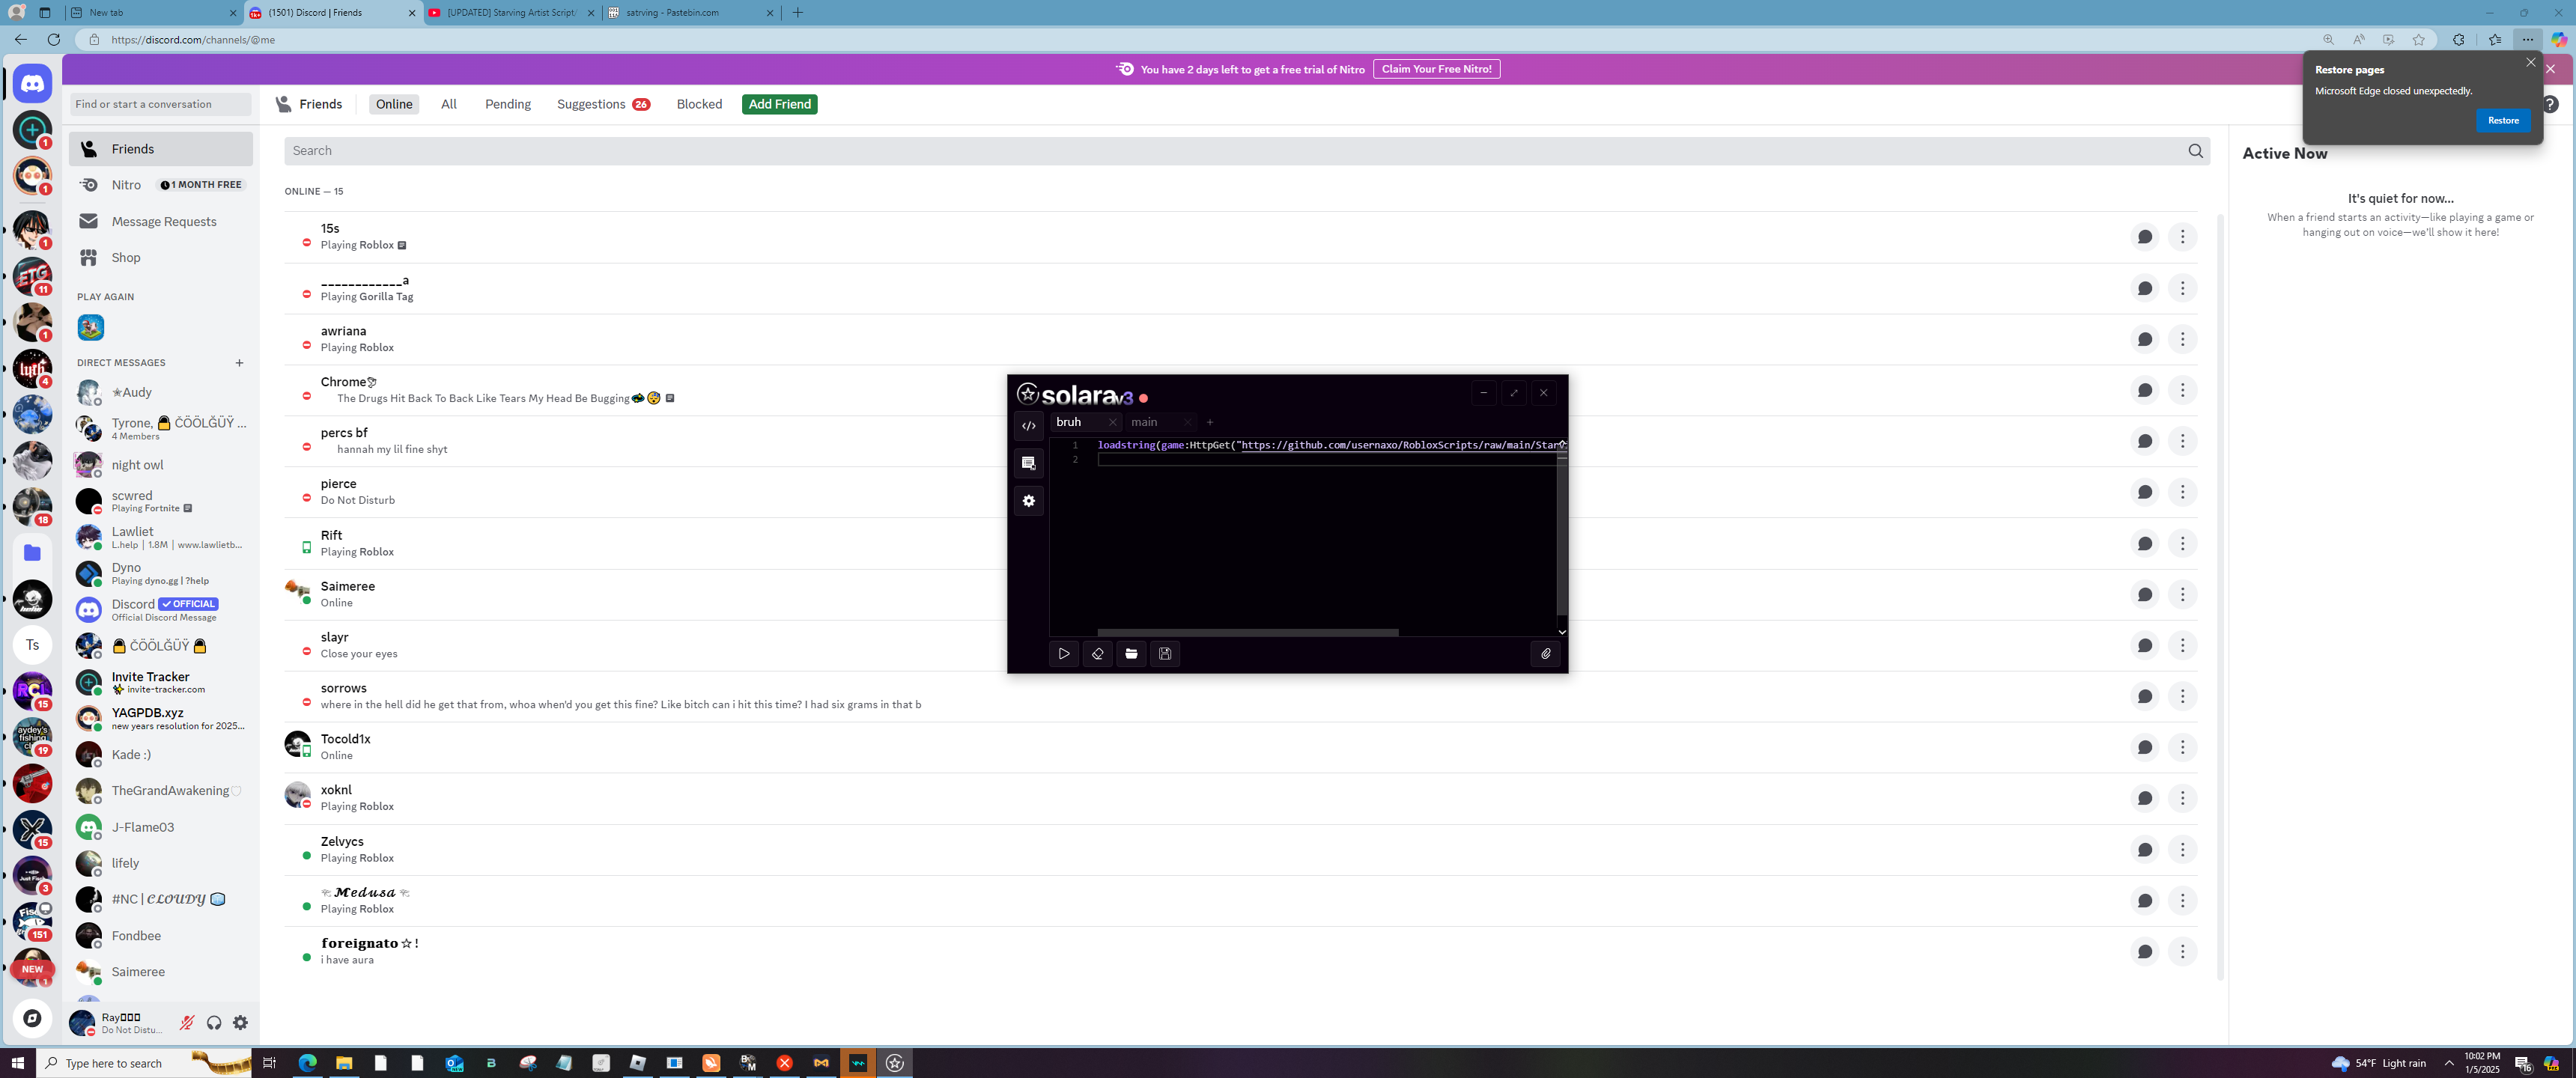Viewport: 2576px width, 1078px height.
Task: Open the Discord user settings gear
Action: 241,1022
